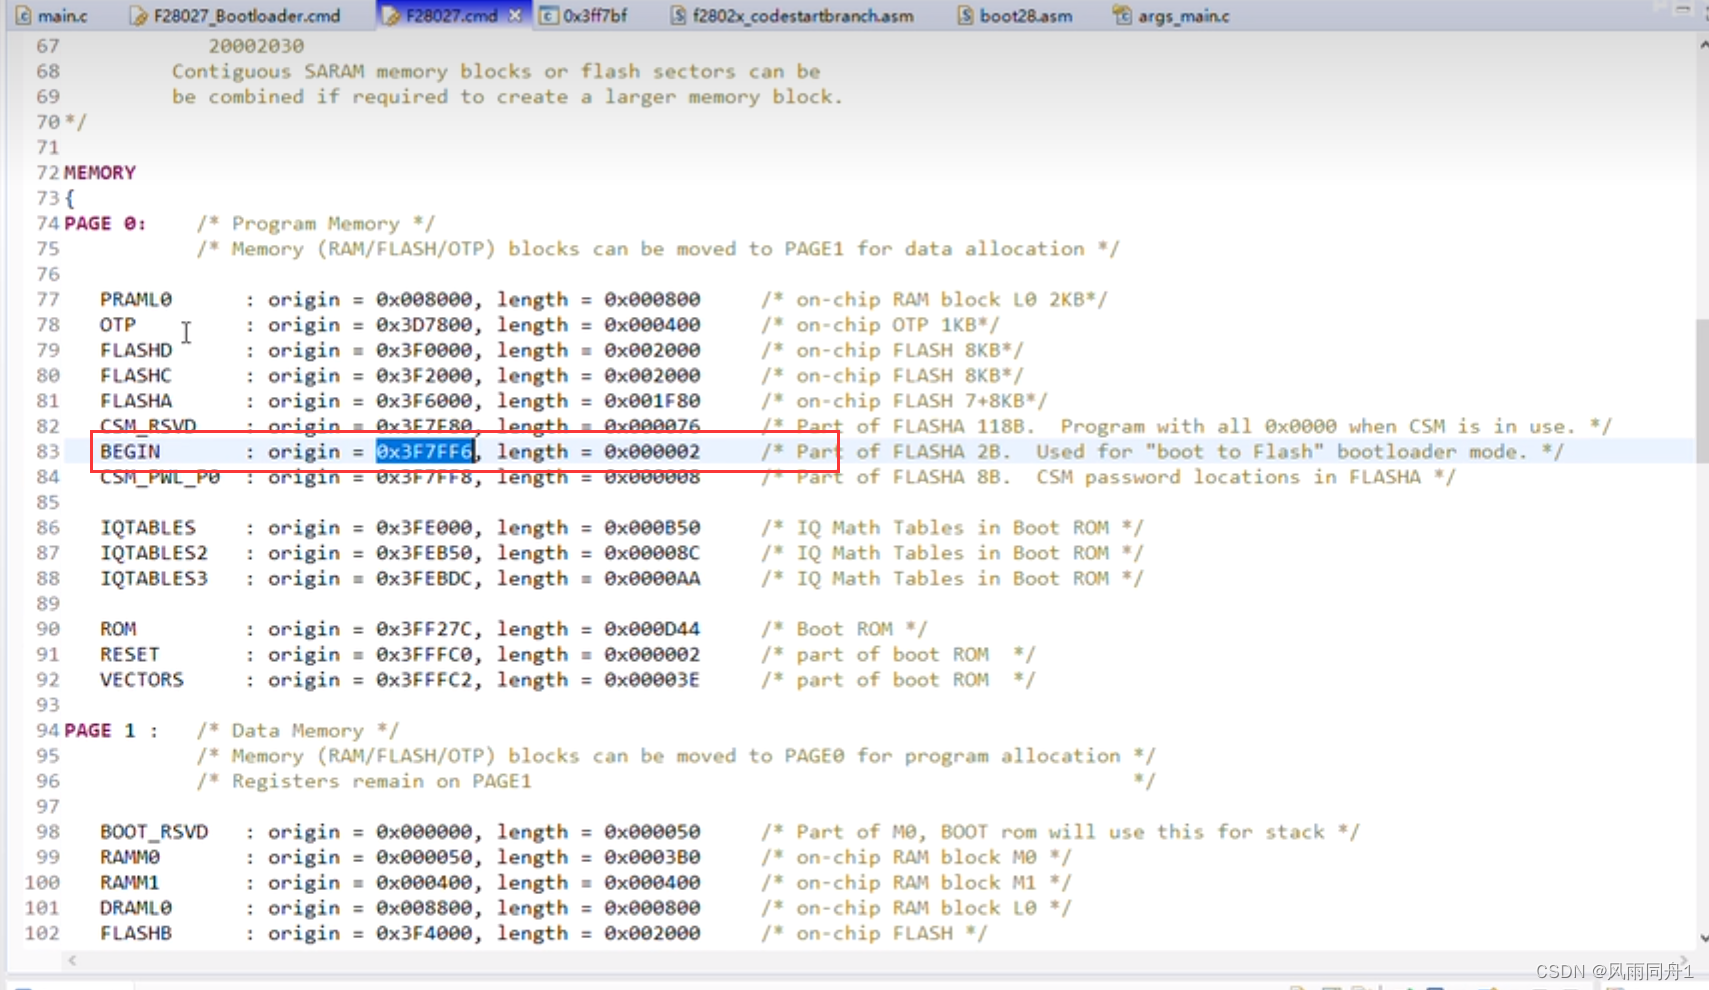
Task: Click the FLASHA memory block name
Action: point(136,400)
